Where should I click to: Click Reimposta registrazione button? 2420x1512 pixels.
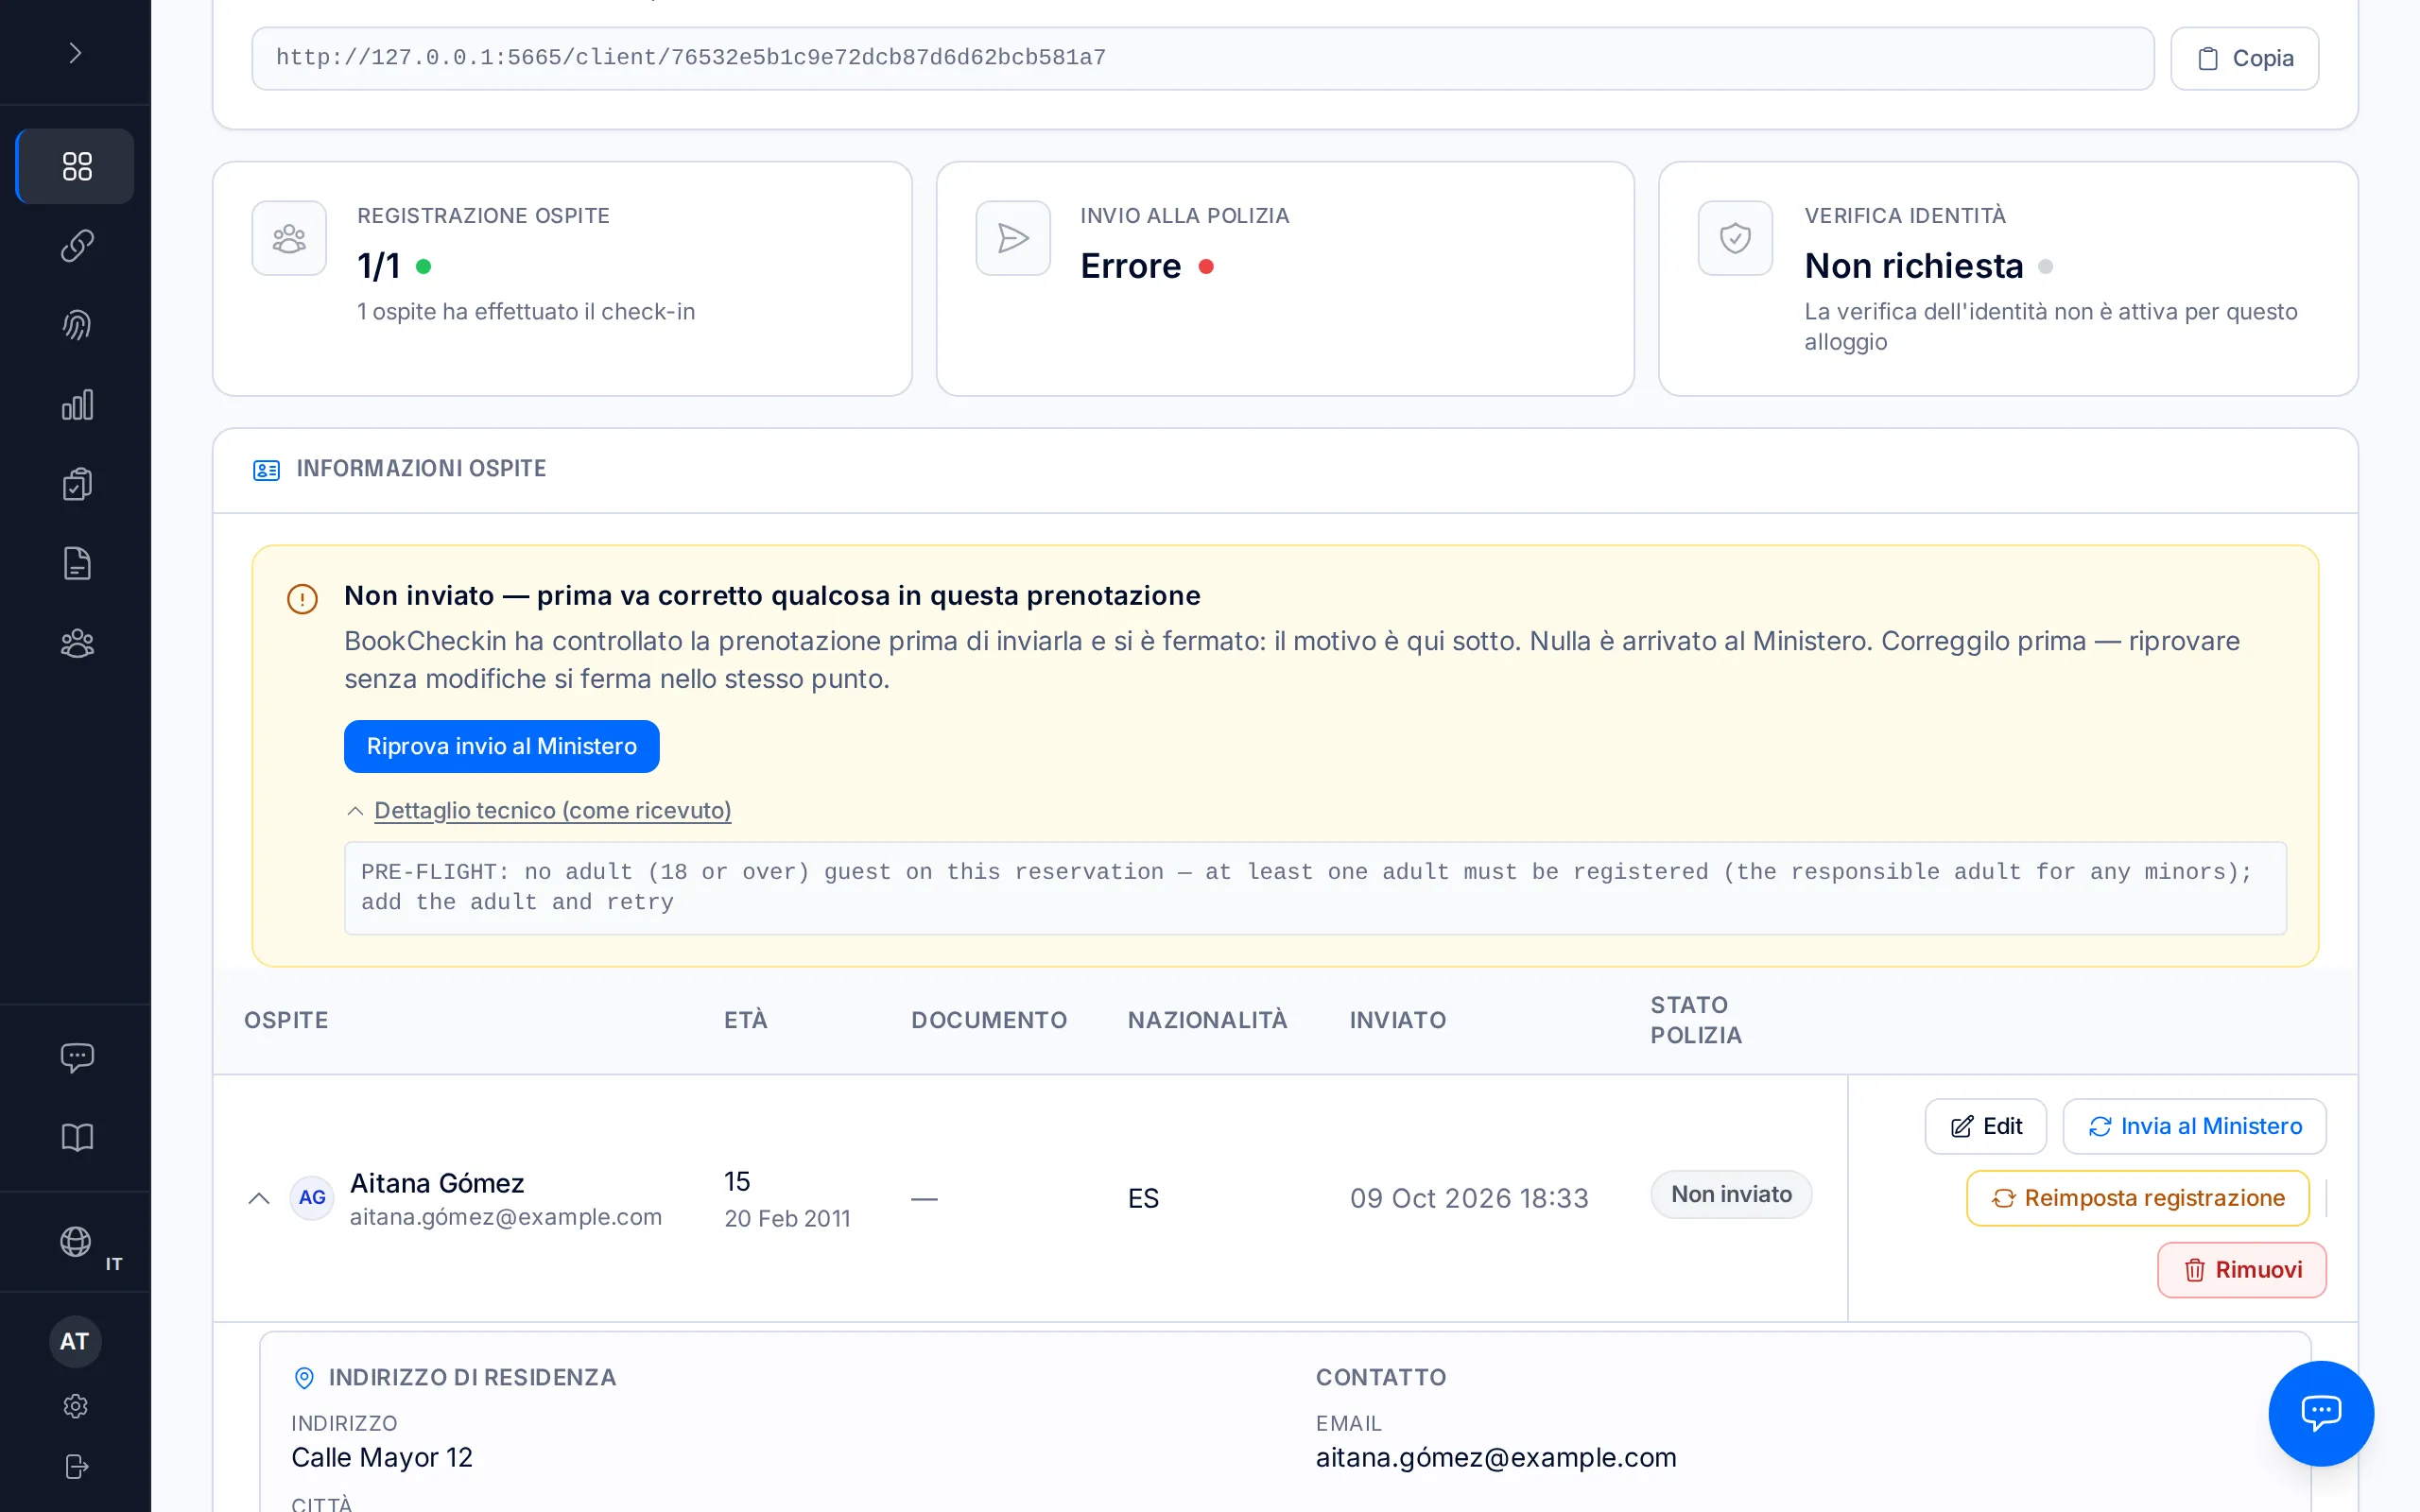(2137, 1198)
